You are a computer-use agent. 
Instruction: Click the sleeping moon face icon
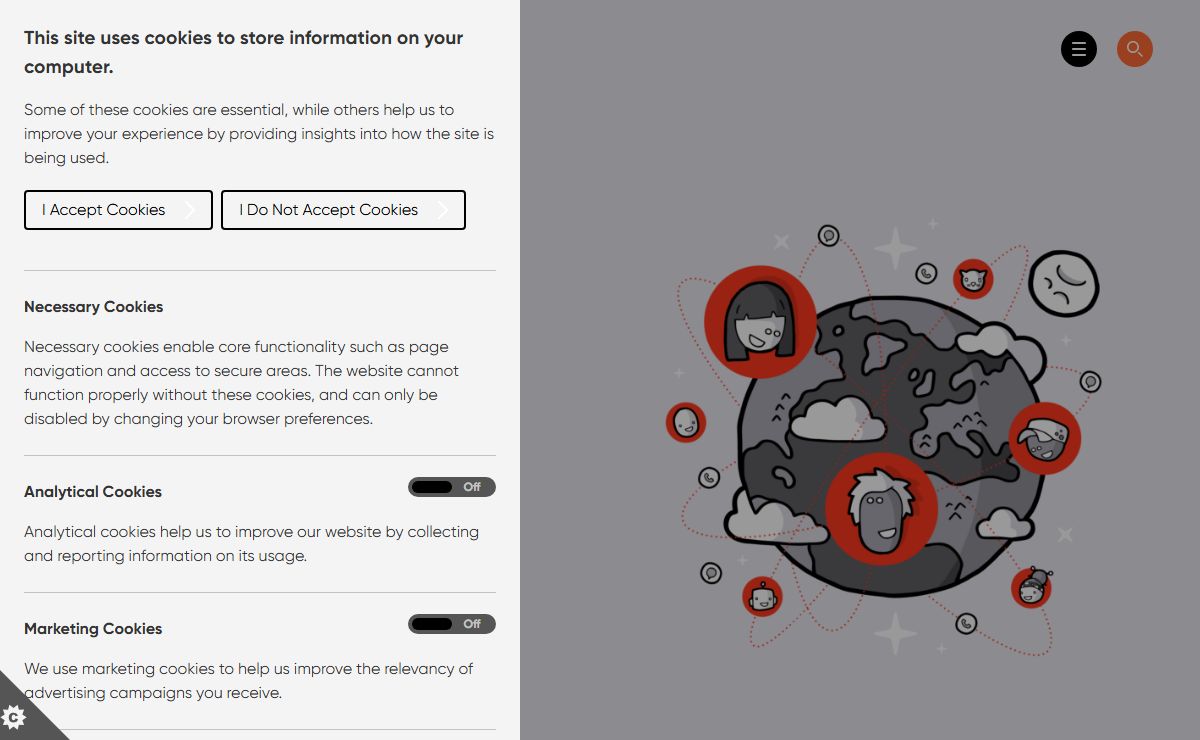[x=1064, y=283]
